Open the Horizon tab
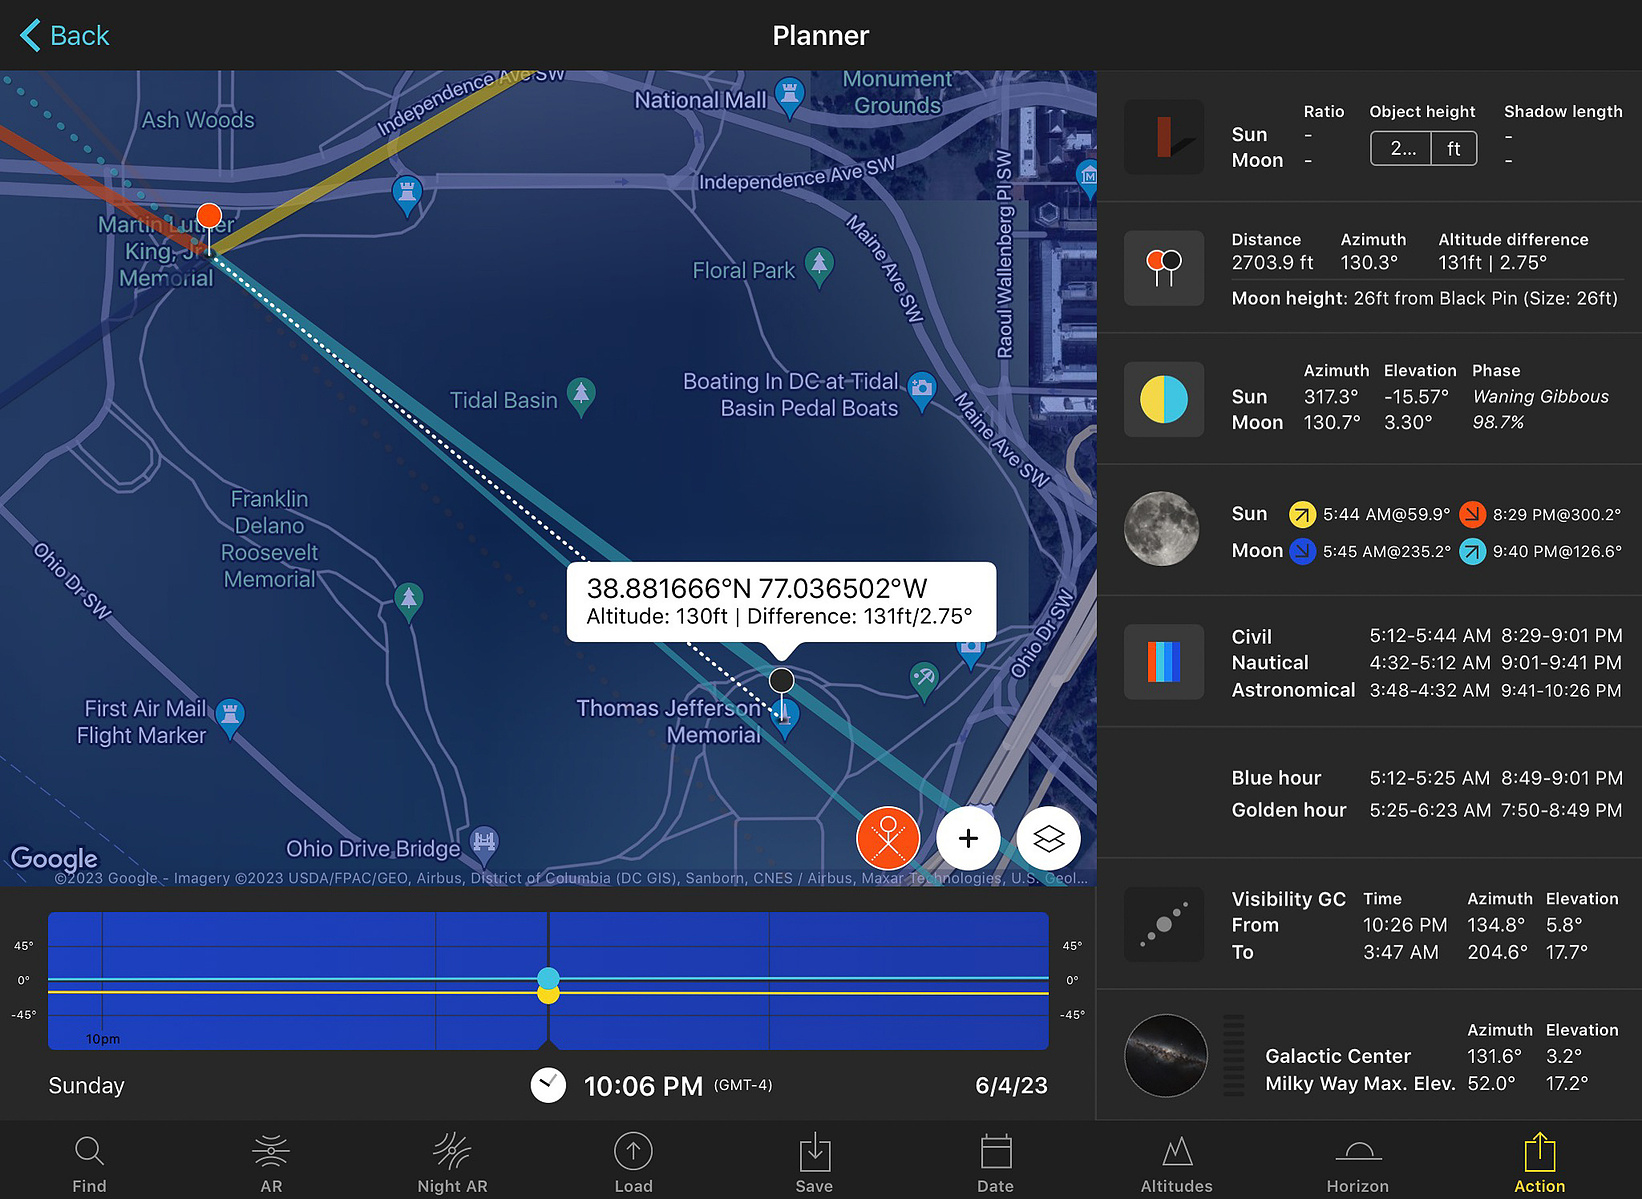Viewport: 1642px width, 1199px height. pyautogui.click(x=1358, y=1163)
